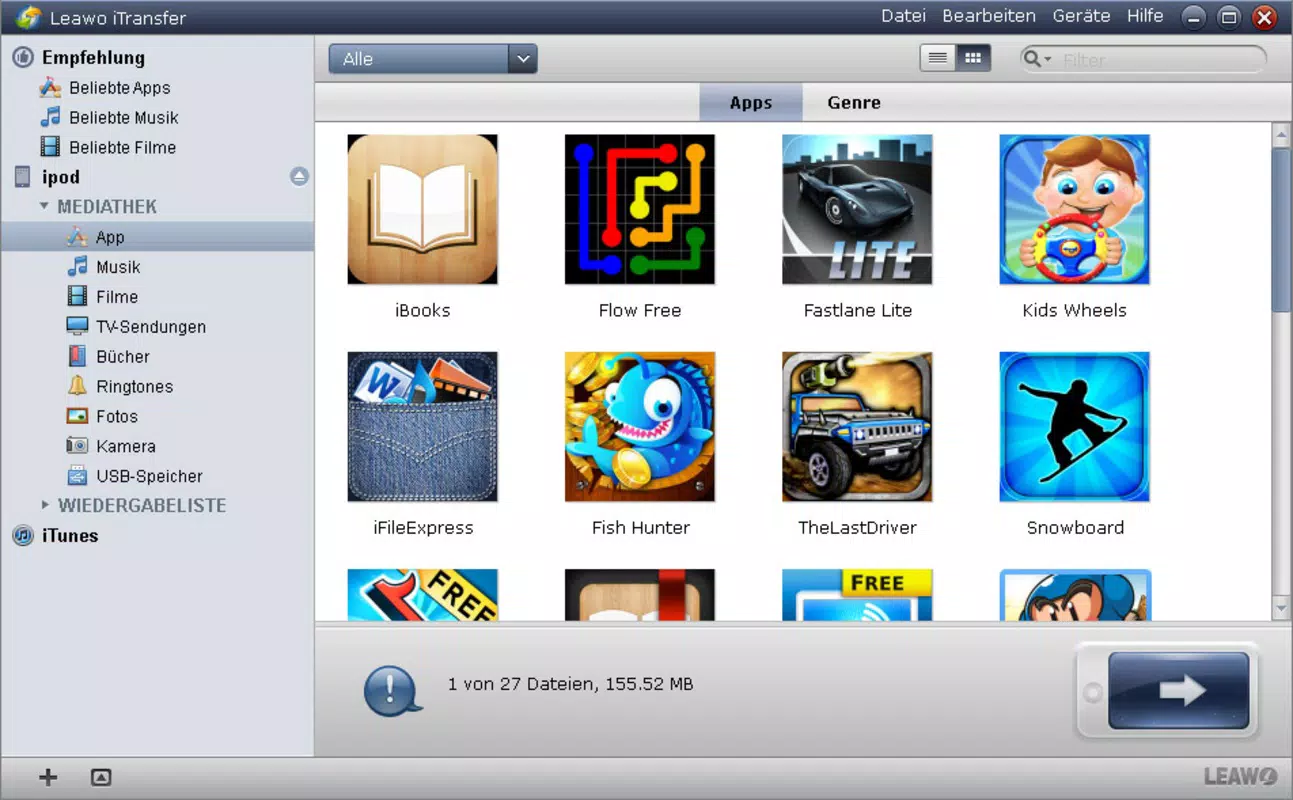Screen dimensions: 1293x800
Task: Click the scrollbar down arrow in app list
Action: coord(1282,607)
